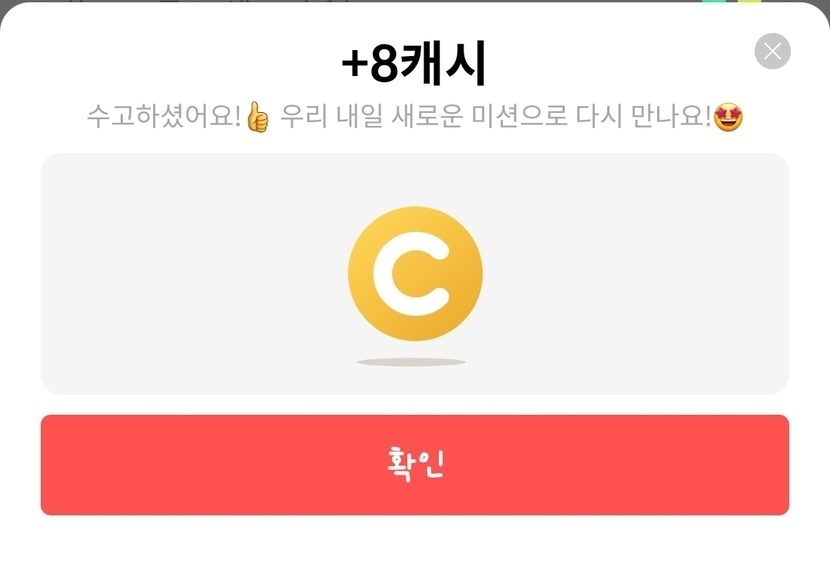Screen dimensions: 830x576
Task: Tap the gold cash coin icon
Action: click(416, 274)
